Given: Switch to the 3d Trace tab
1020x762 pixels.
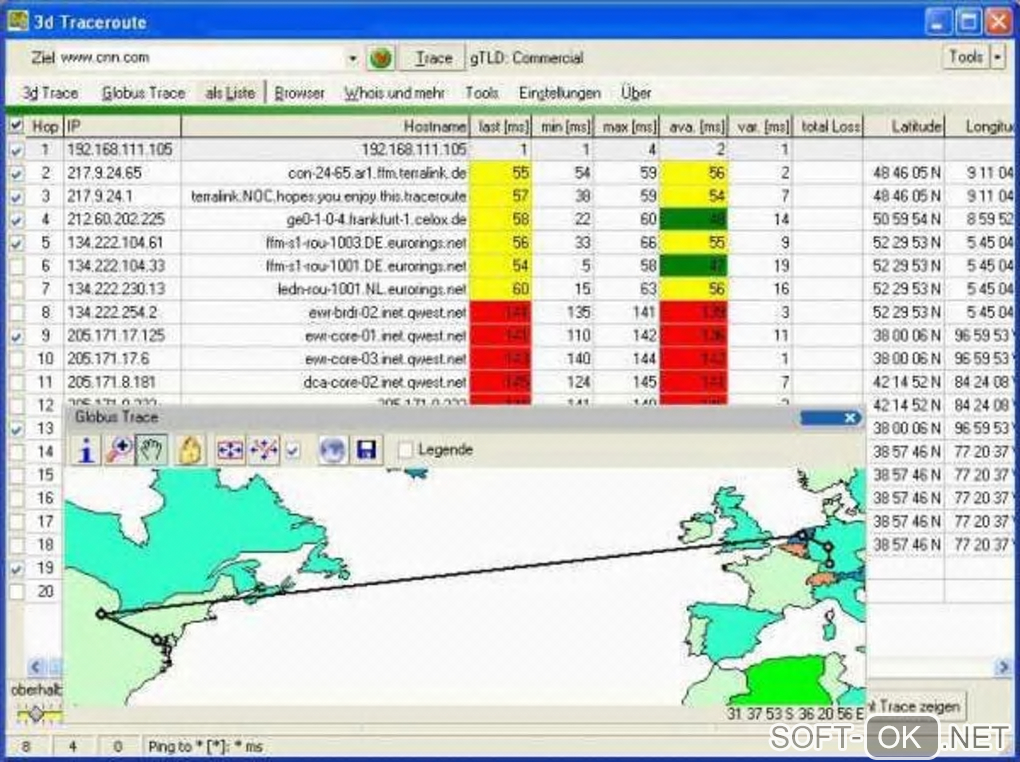Looking at the screenshot, I should coord(51,93).
